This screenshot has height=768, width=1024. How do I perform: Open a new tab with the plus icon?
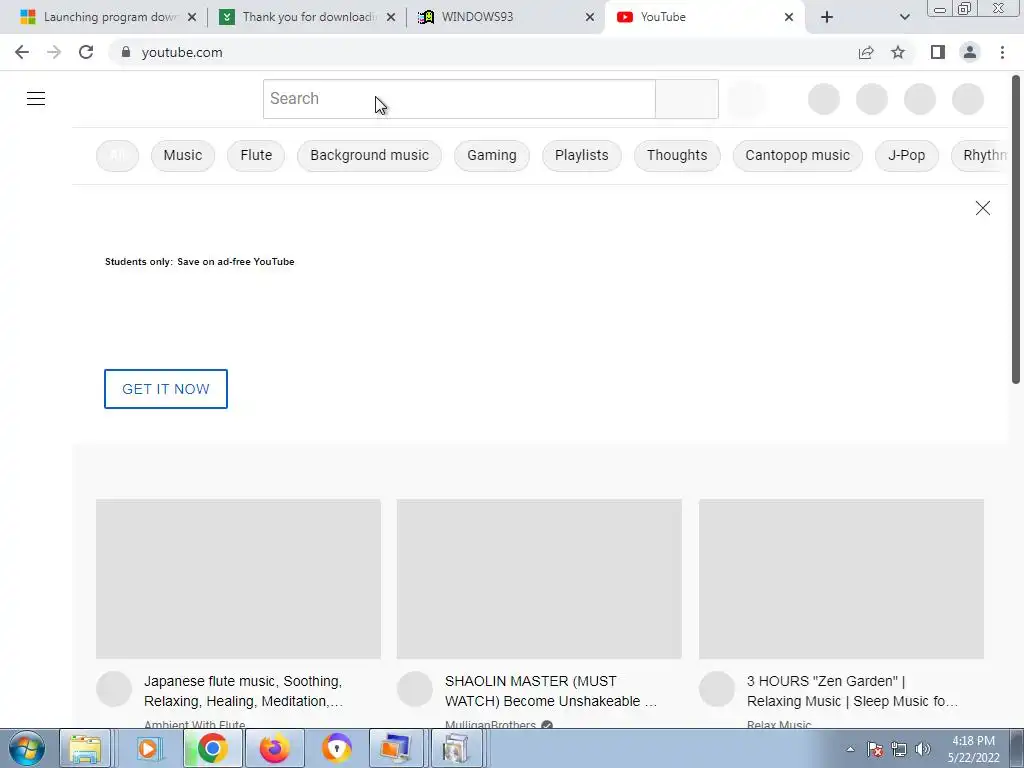(x=827, y=17)
